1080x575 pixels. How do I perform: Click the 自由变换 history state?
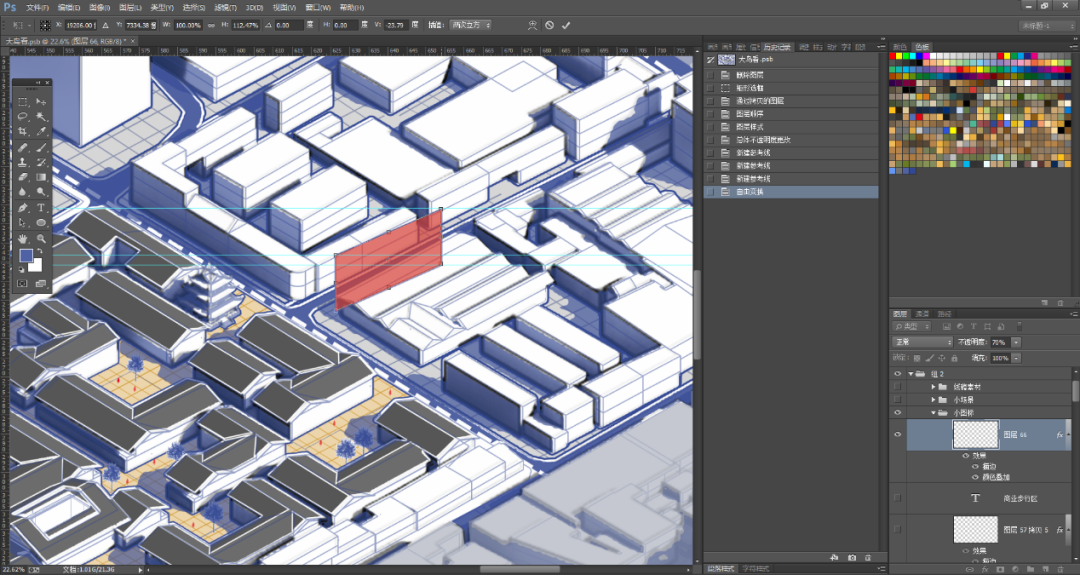click(752, 191)
